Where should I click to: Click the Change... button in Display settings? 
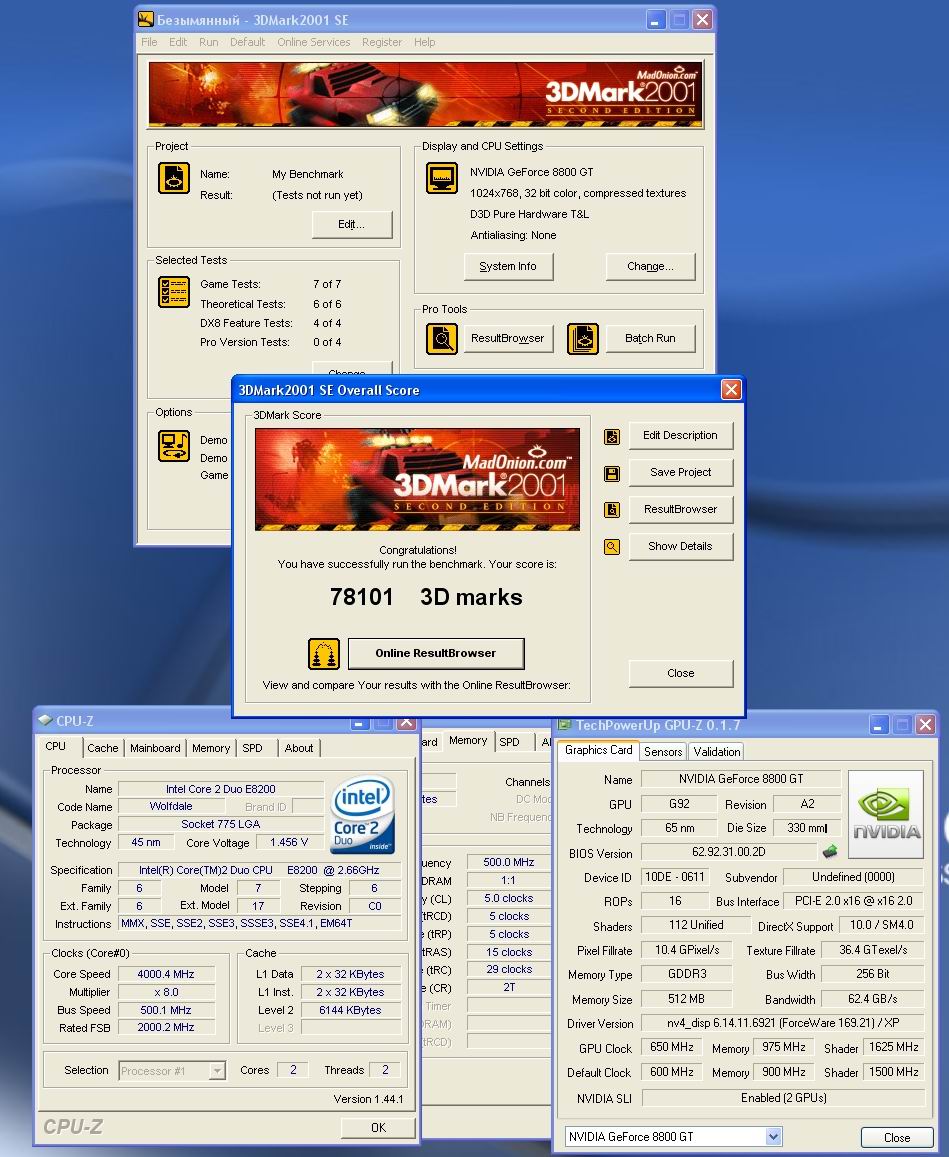click(650, 266)
